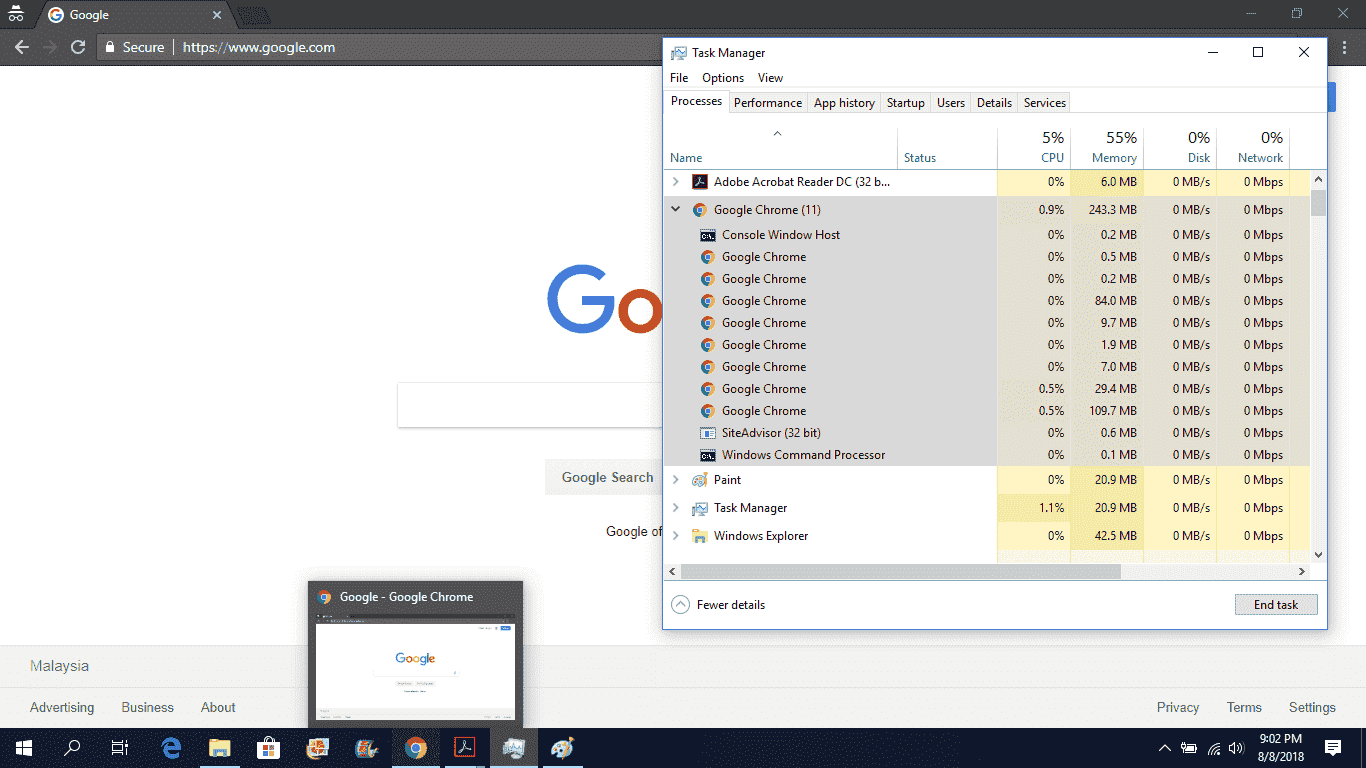Click the Console Window Host process icon

[x=707, y=235]
